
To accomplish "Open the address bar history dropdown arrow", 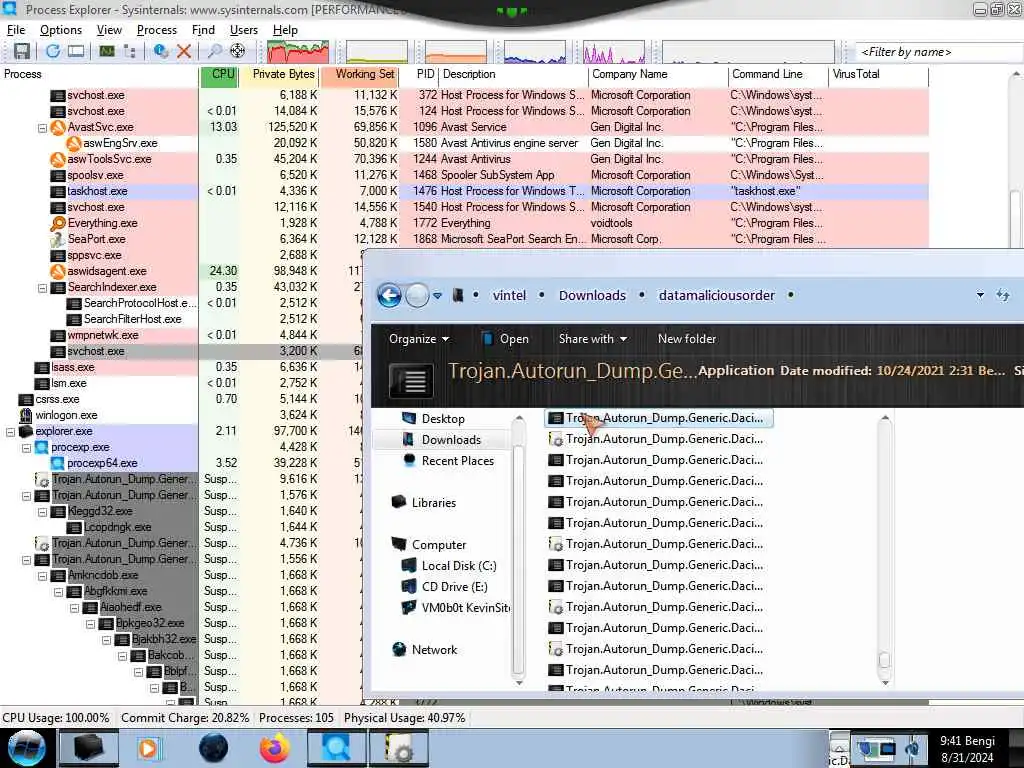I will (980, 295).
